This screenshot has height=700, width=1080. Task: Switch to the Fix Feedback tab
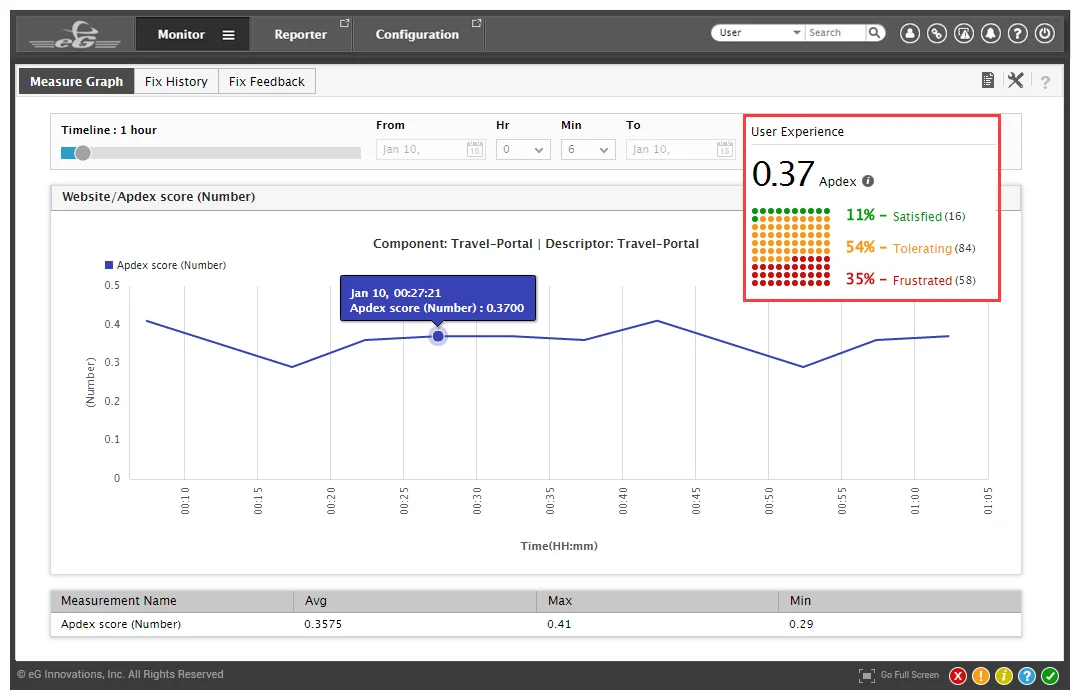pos(267,81)
